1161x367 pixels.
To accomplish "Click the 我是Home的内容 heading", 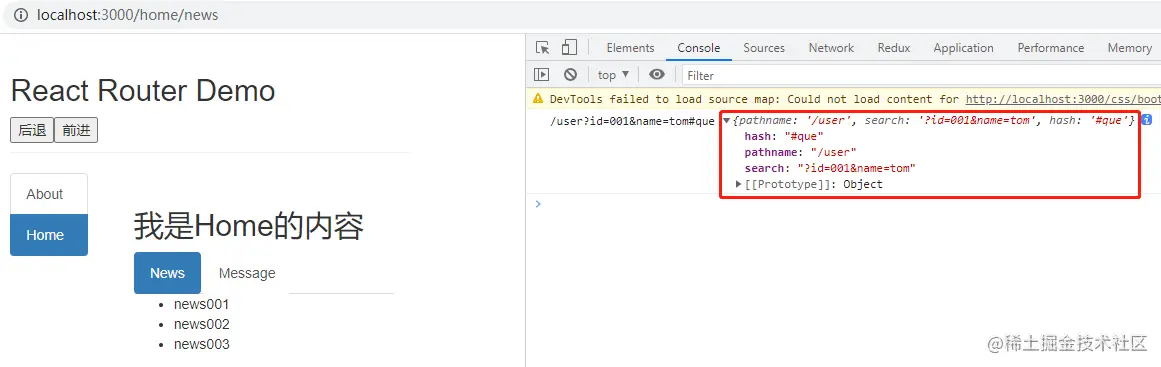I will tap(249, 226).
